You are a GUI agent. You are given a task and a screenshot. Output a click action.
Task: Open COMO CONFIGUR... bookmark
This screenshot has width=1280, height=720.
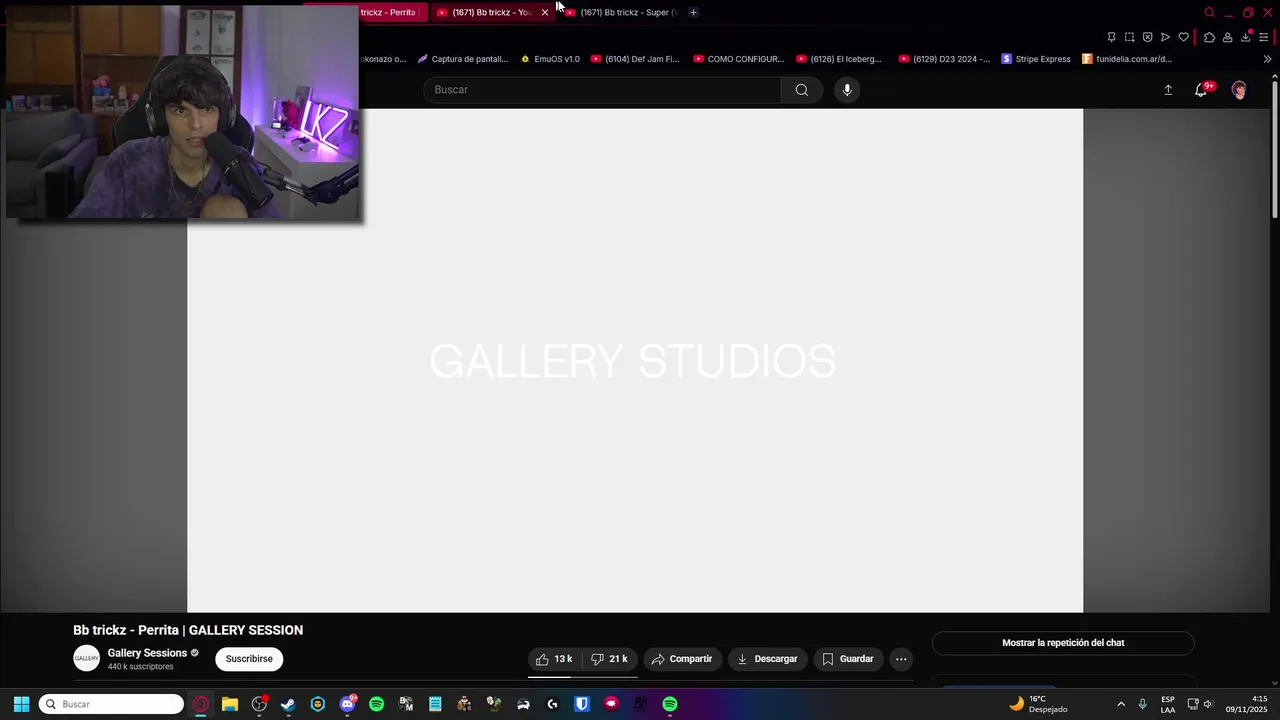738,59
